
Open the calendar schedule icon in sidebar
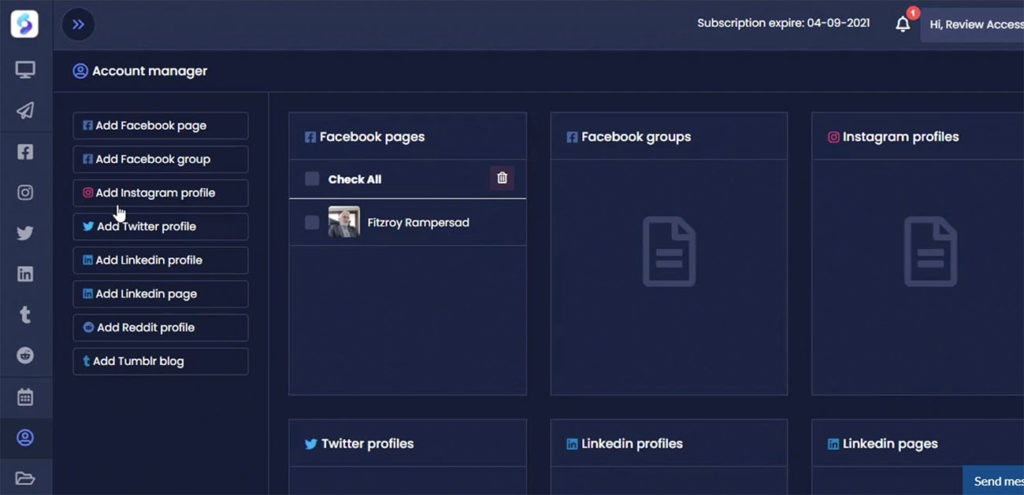[25, 397]
